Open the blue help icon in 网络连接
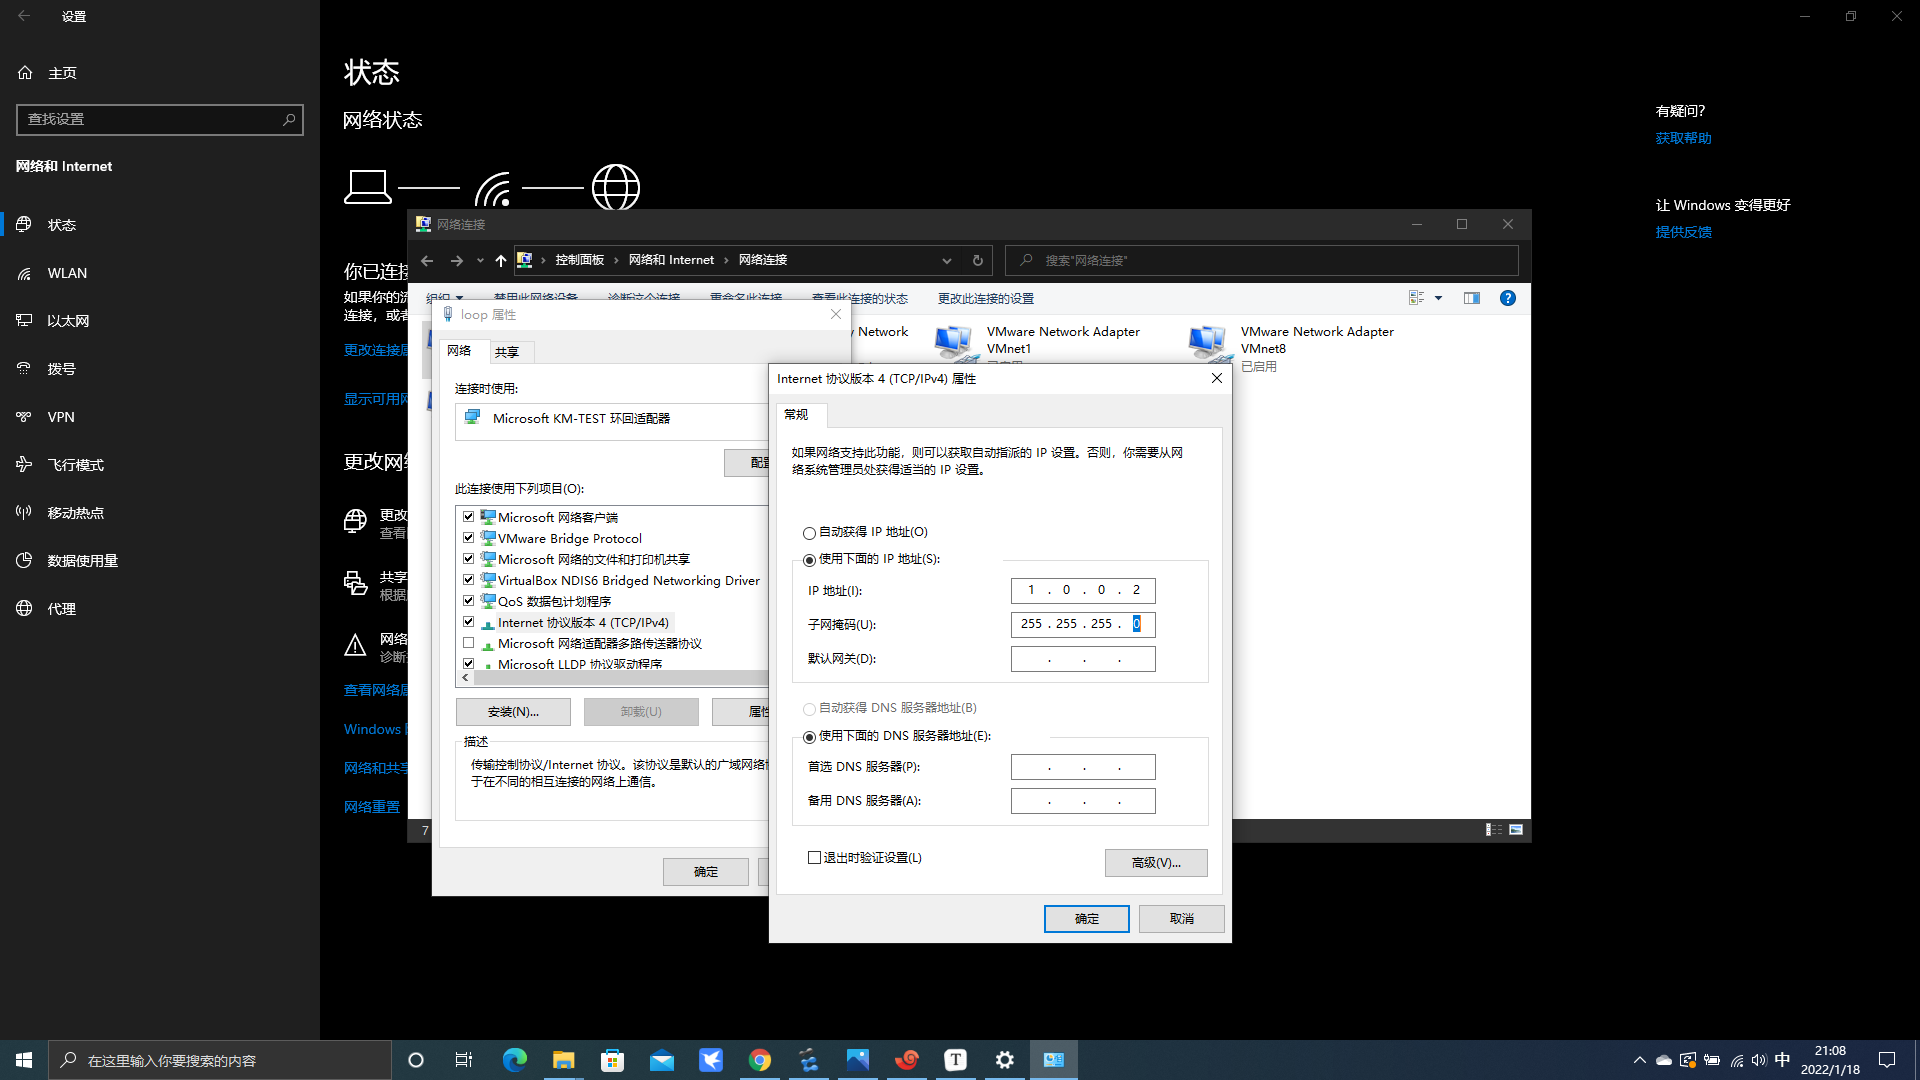This screenshot has height=1080, width=1920. click(1508, 298)
